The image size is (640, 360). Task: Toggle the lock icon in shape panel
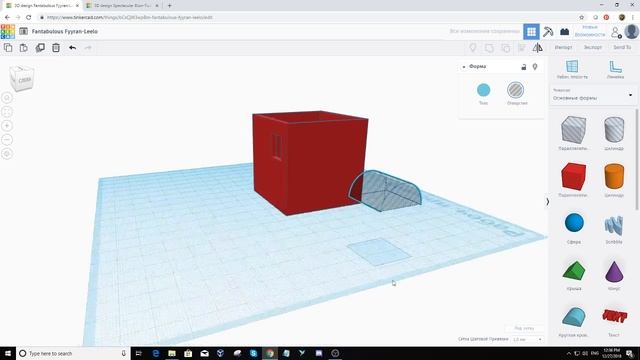[x=524, y=67]
